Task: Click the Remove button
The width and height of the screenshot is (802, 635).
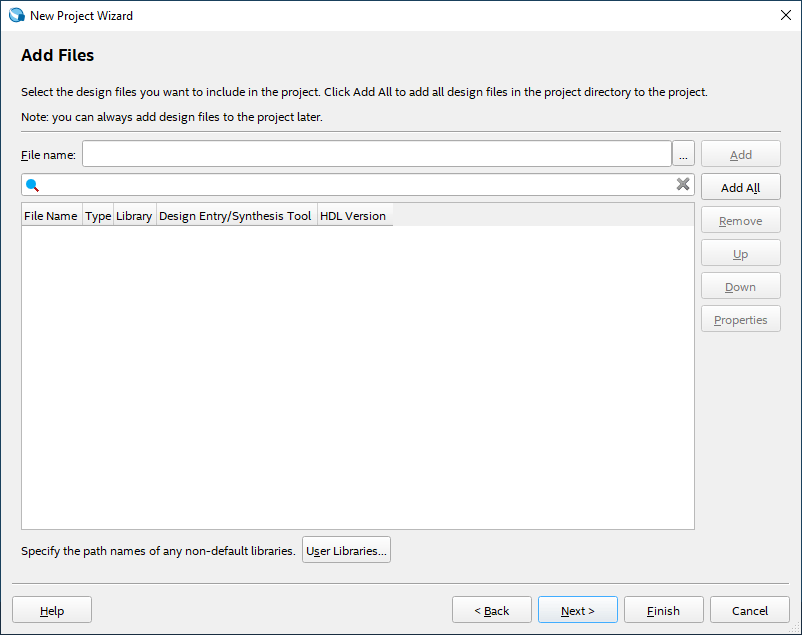Action: pyautogui.click(x=740, y=221)
